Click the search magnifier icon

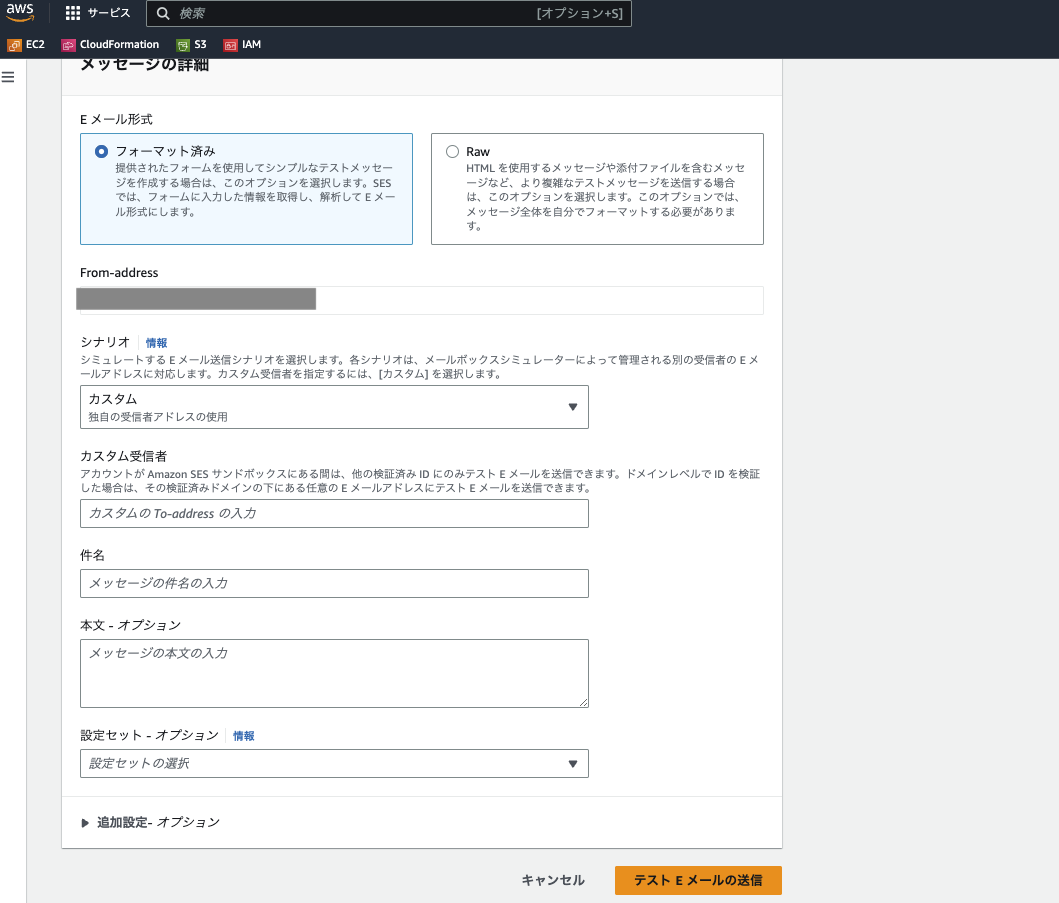coord(163,13)
